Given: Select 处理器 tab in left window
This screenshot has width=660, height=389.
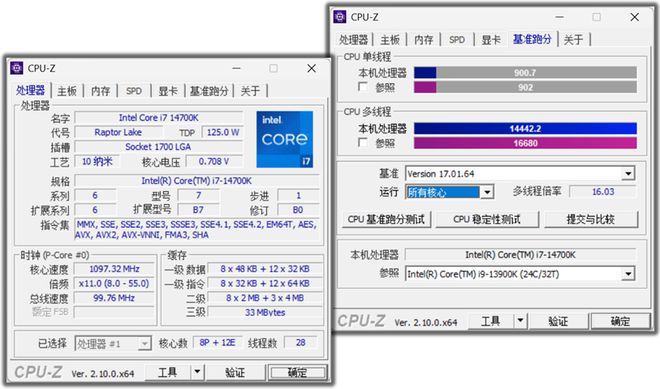Looking at the screenshot, I should click(30, 90).
